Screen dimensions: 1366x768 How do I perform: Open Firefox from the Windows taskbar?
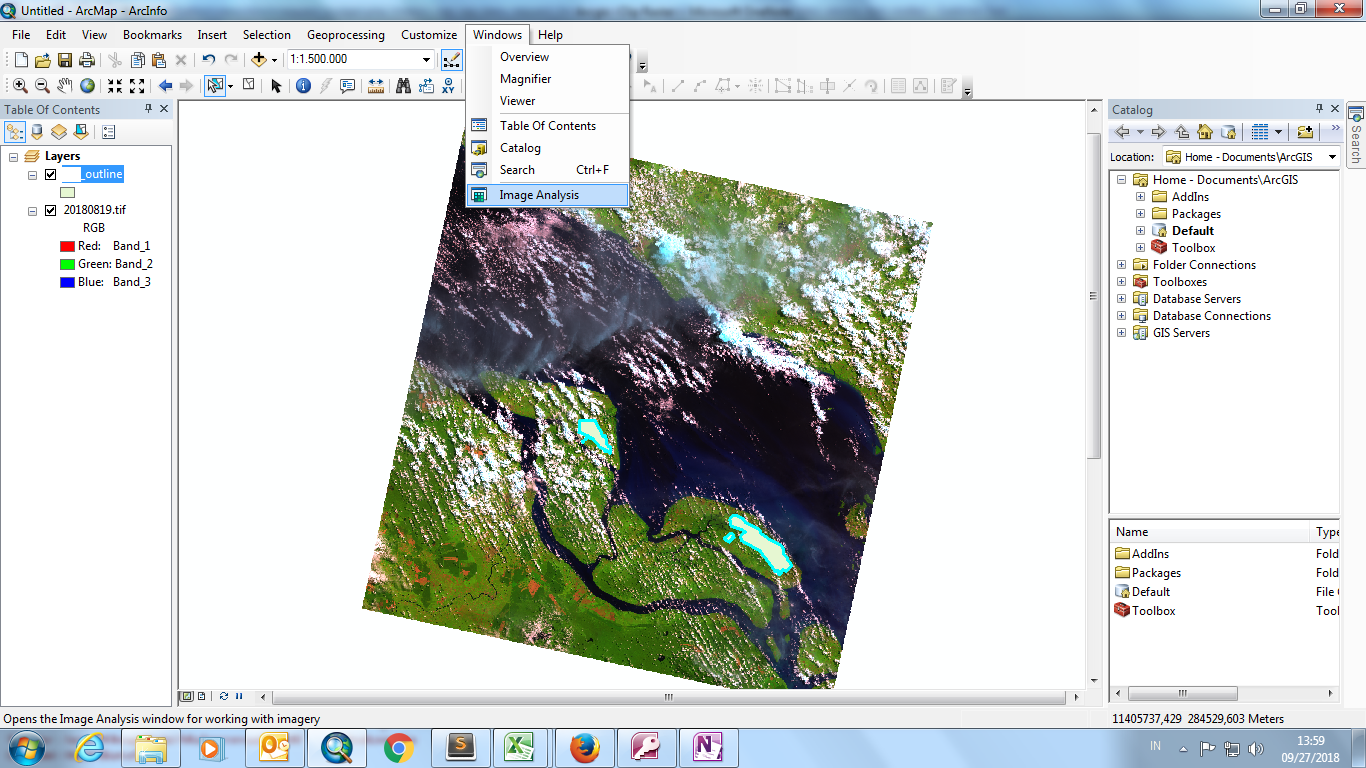[584, 747]
